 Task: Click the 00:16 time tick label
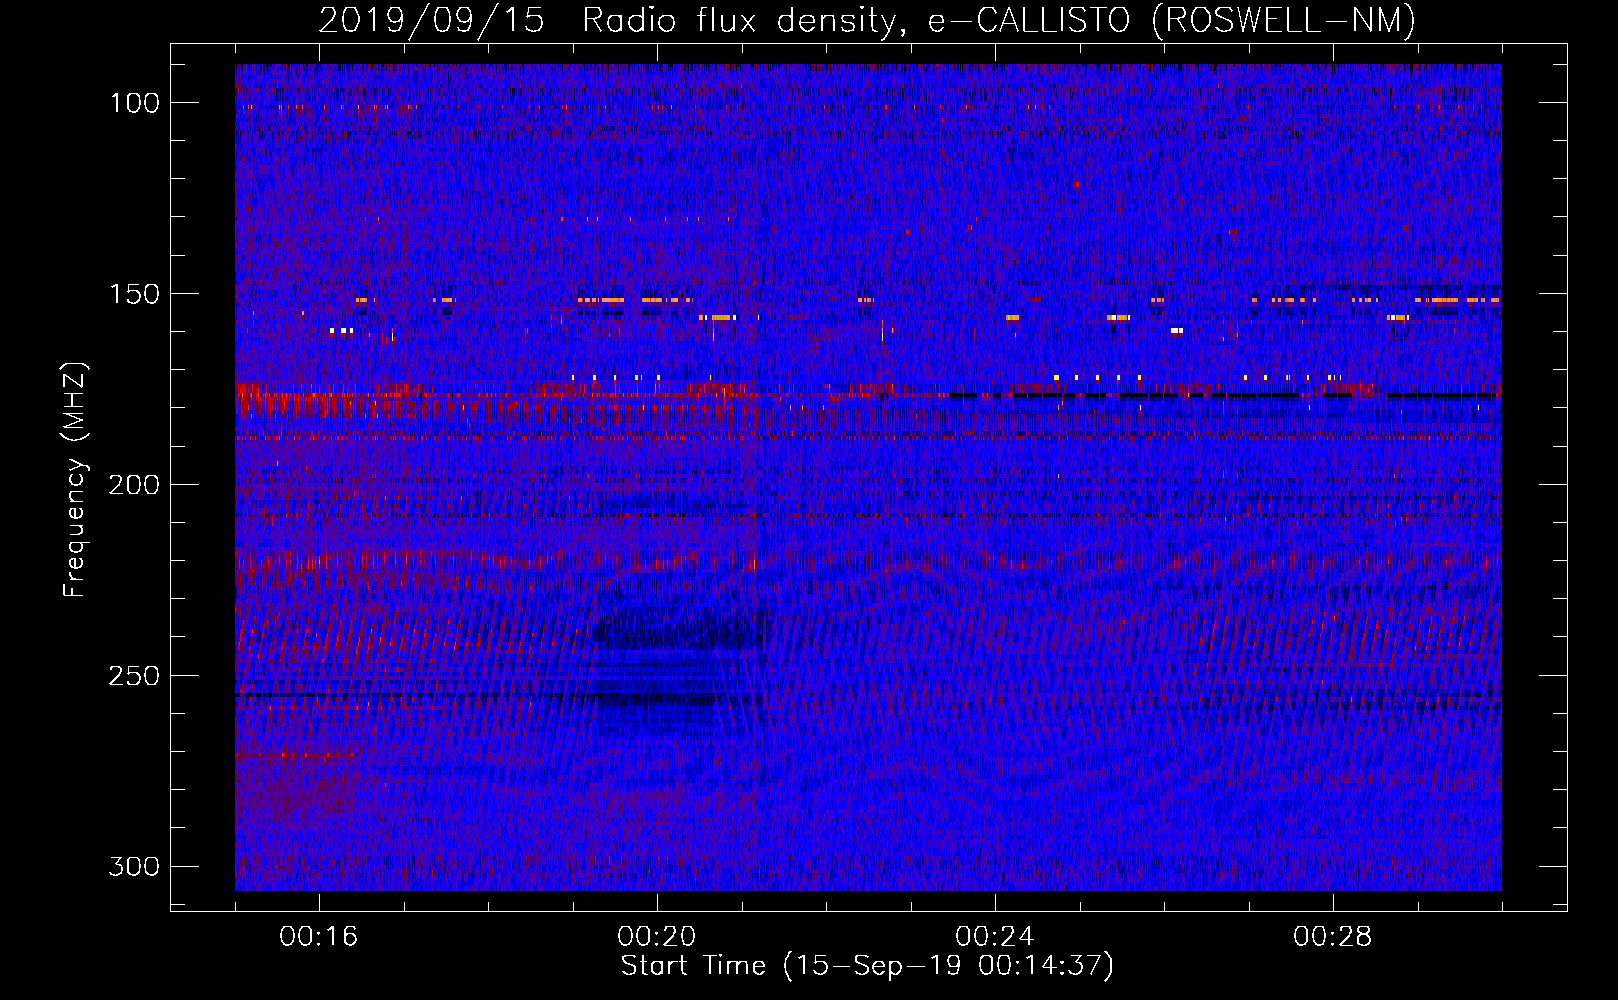[x=319, y=937]
